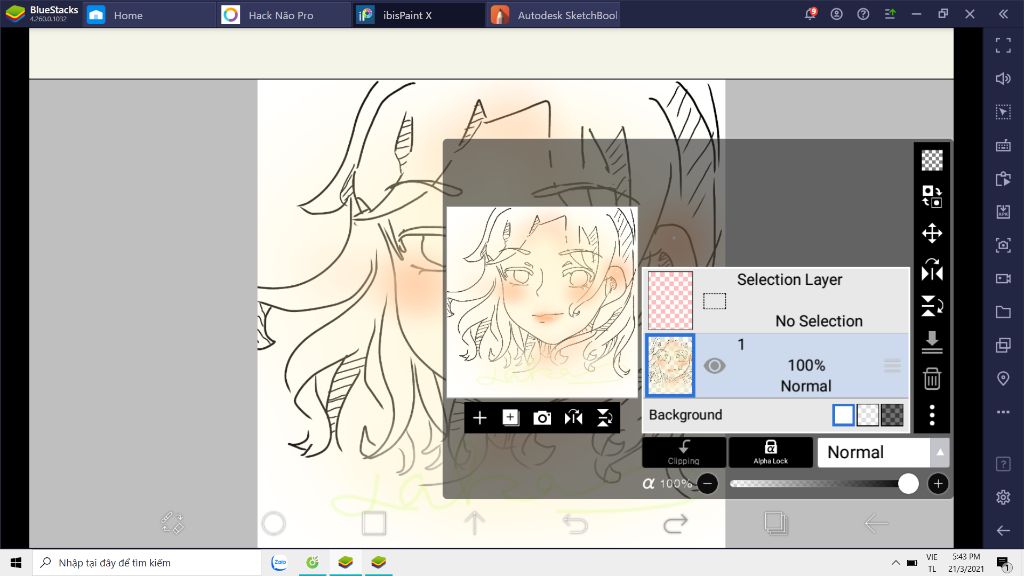The width and height of the screenshot is (1024, 576).
Task: Open BlueStacks settings gear
Action: point(1003,498)
